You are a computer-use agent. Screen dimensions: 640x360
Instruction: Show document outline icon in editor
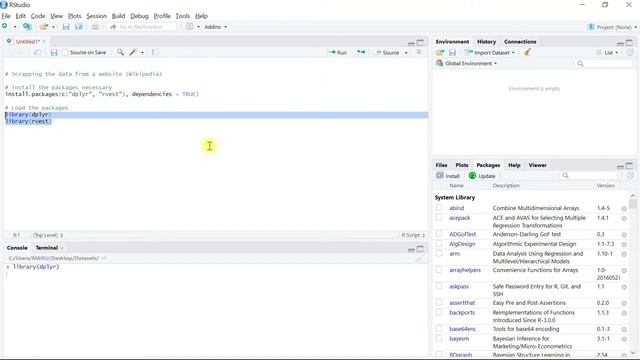pyautogui.click(x=419, y=52)
